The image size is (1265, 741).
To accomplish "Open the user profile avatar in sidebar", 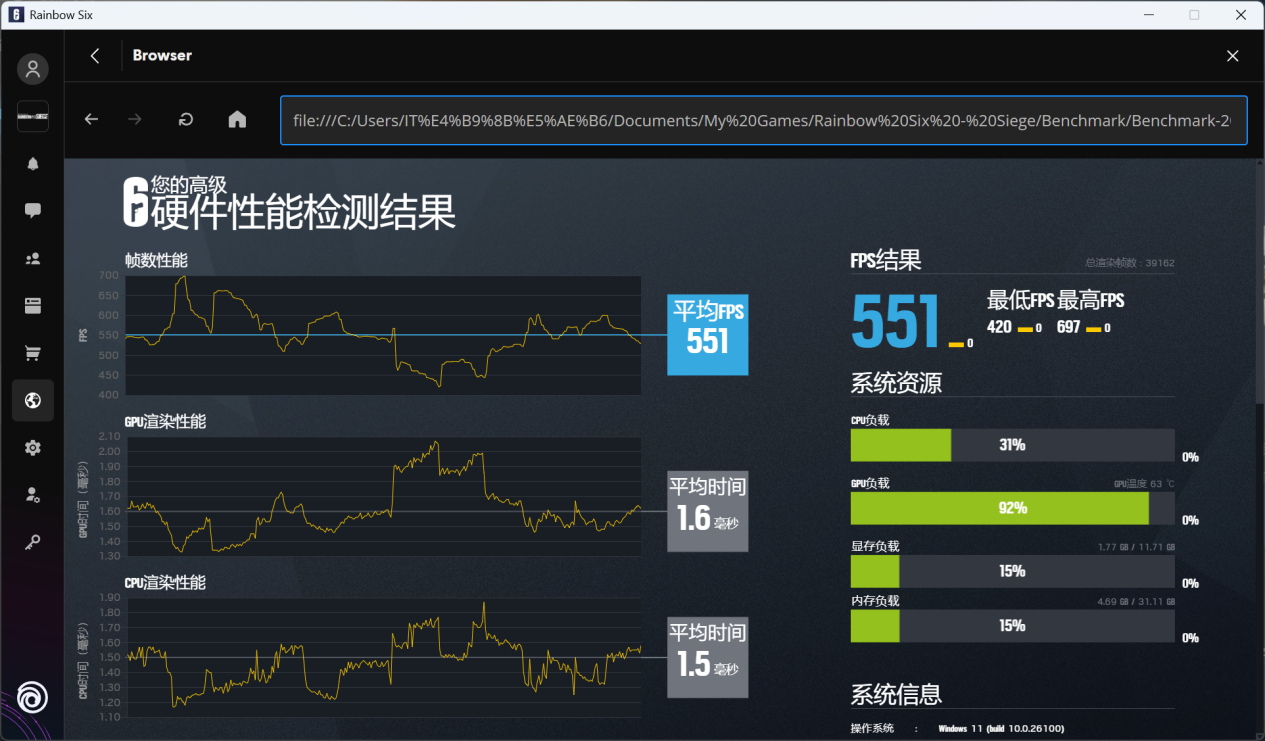I will [32, 69].
